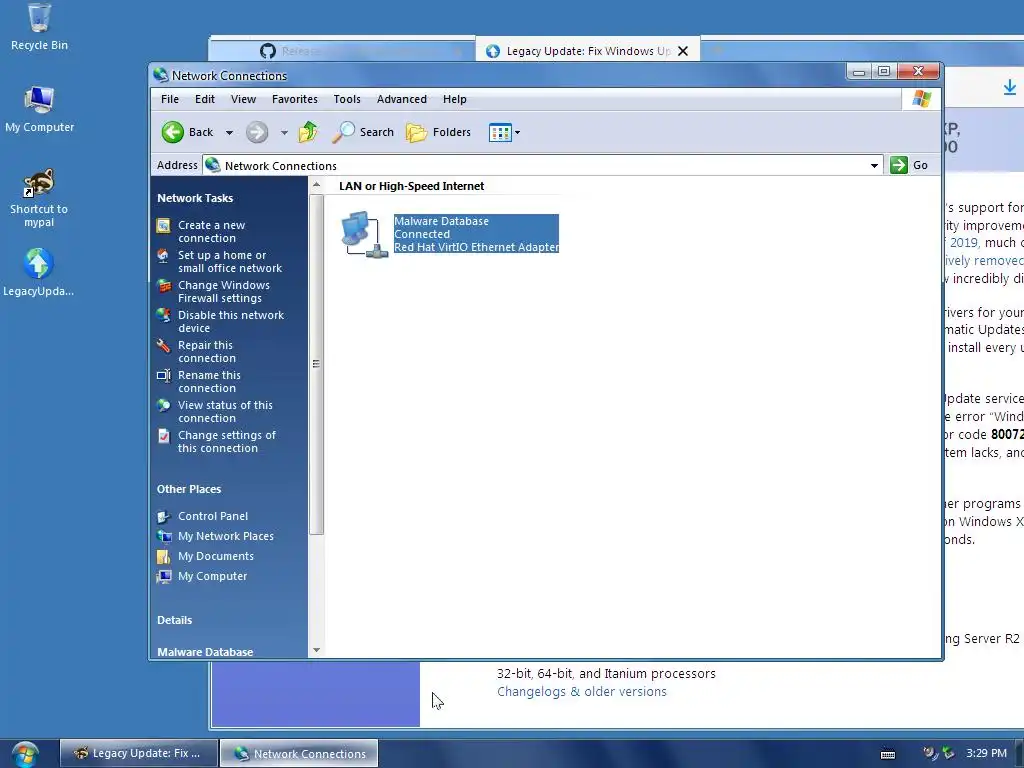The image size is (1024, 768).
Task: Select LegacyUpdate desktop icon
Action: coord(39,273)
